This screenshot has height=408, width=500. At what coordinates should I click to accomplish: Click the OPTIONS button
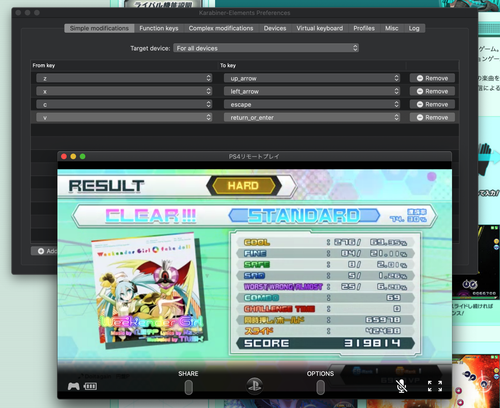click(320, 387)
